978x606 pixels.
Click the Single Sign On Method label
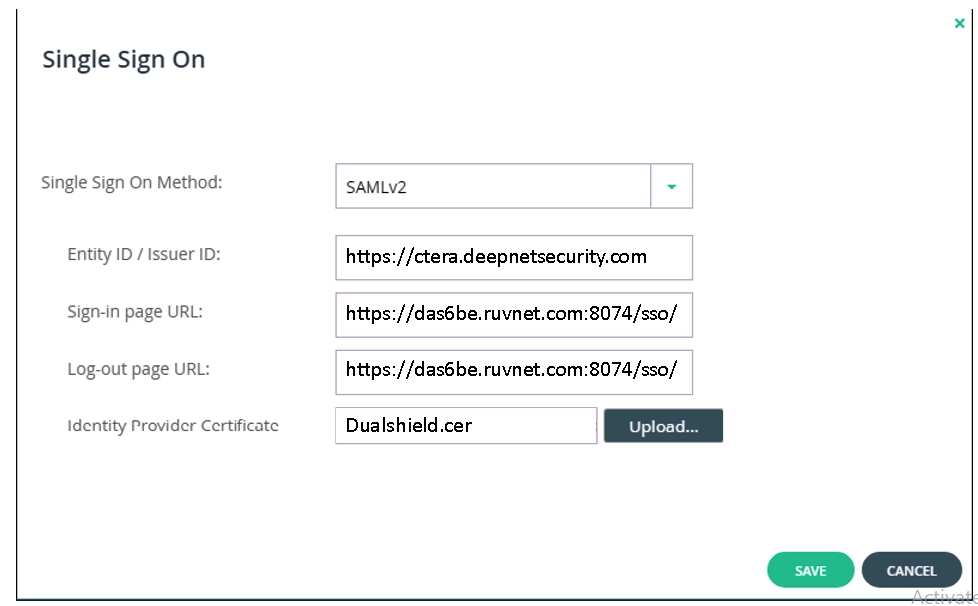(x=131, y=183)
